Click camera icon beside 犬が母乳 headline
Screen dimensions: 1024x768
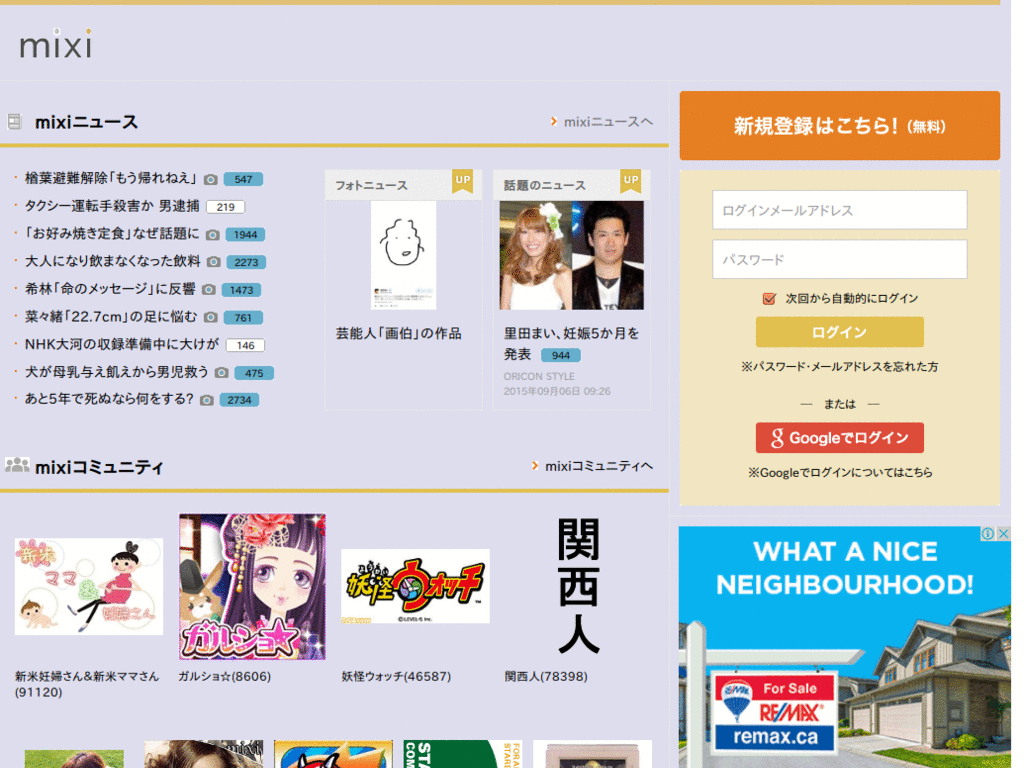click(x=221, y=373)
